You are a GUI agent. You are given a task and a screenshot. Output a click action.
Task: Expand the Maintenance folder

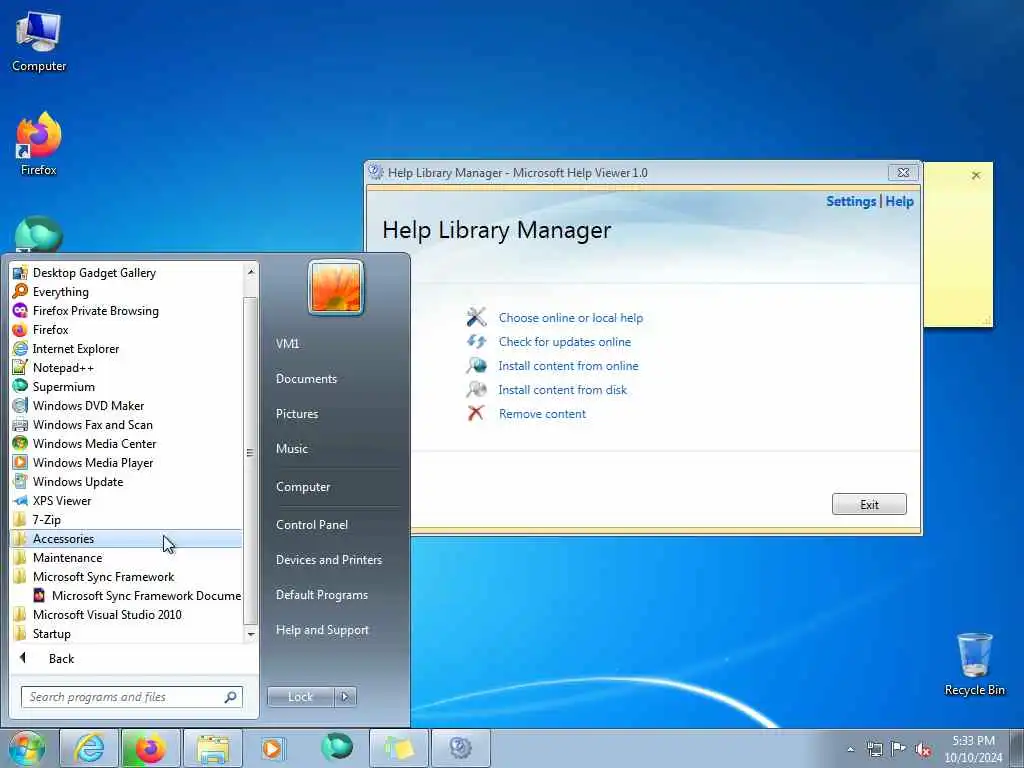click(x=127, y=558)
